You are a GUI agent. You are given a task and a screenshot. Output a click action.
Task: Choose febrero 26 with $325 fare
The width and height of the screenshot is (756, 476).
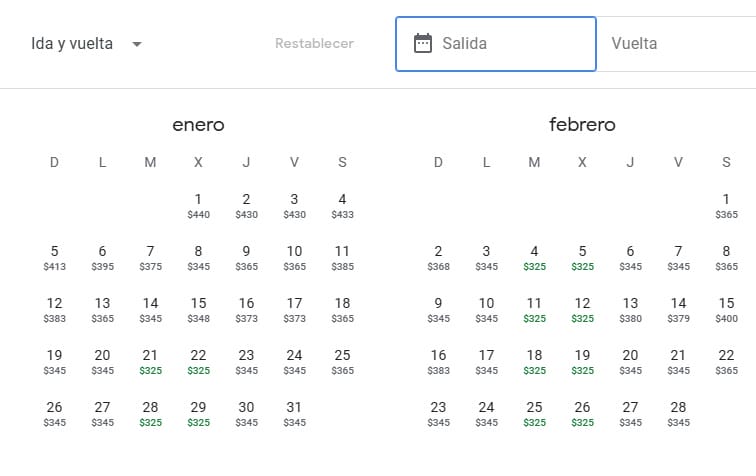click(582, 413)
